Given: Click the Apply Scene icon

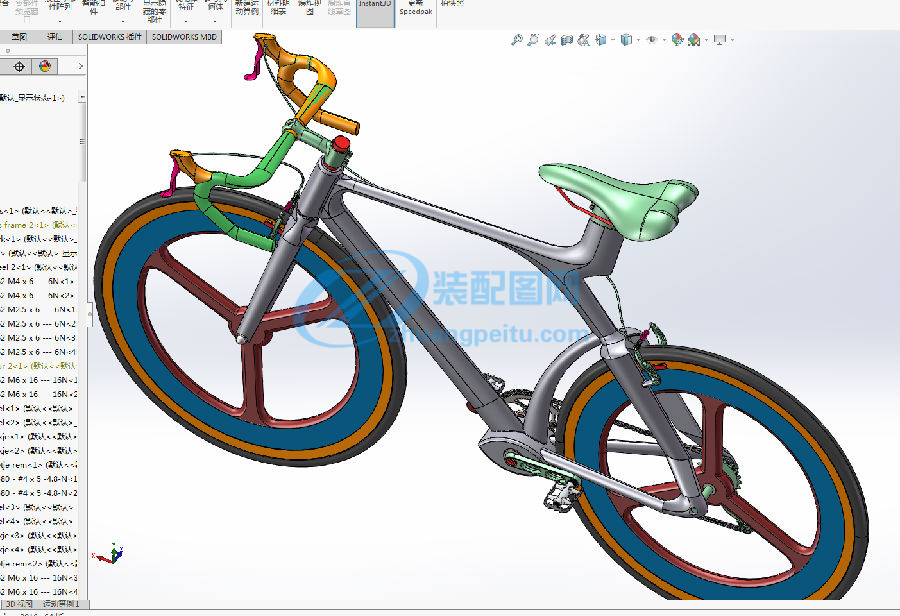Looking at the screenshot, I should click(x=695, y=40).
